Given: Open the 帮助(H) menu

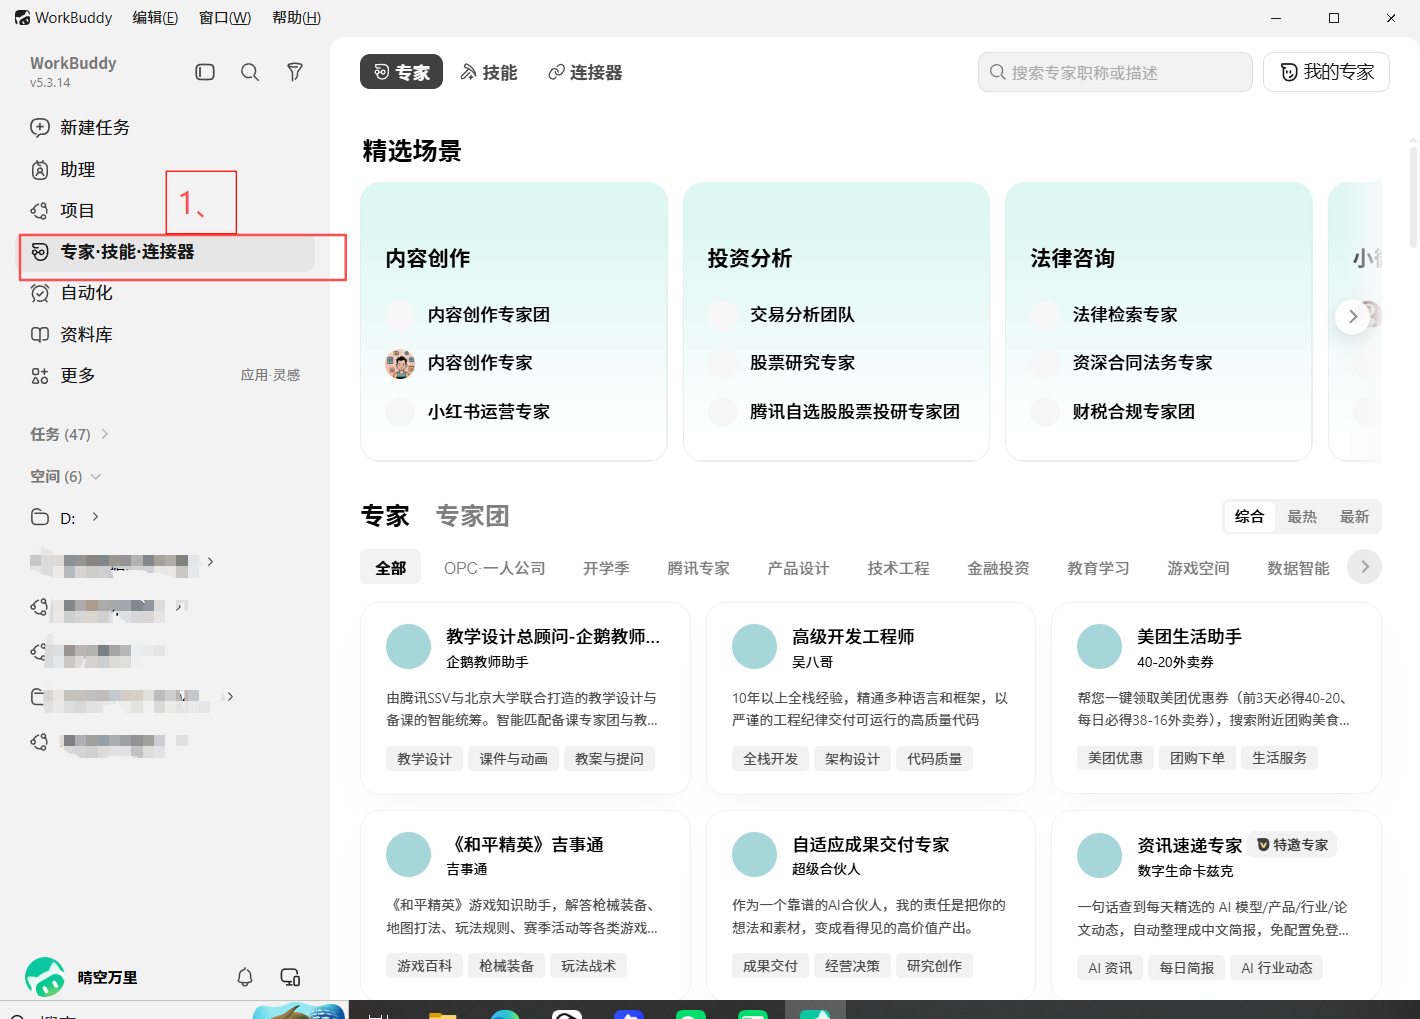Looking at the screenshot, I should [296, 18].
